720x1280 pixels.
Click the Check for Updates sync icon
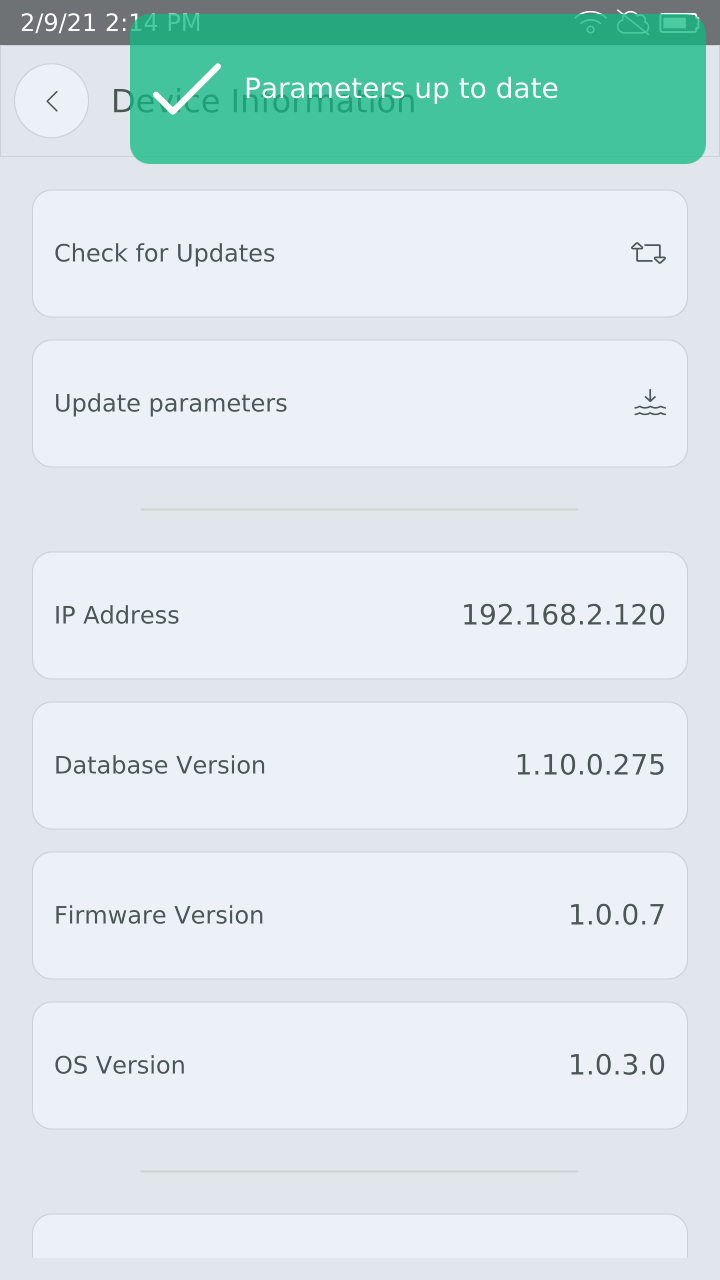click(x=648, y=253)
